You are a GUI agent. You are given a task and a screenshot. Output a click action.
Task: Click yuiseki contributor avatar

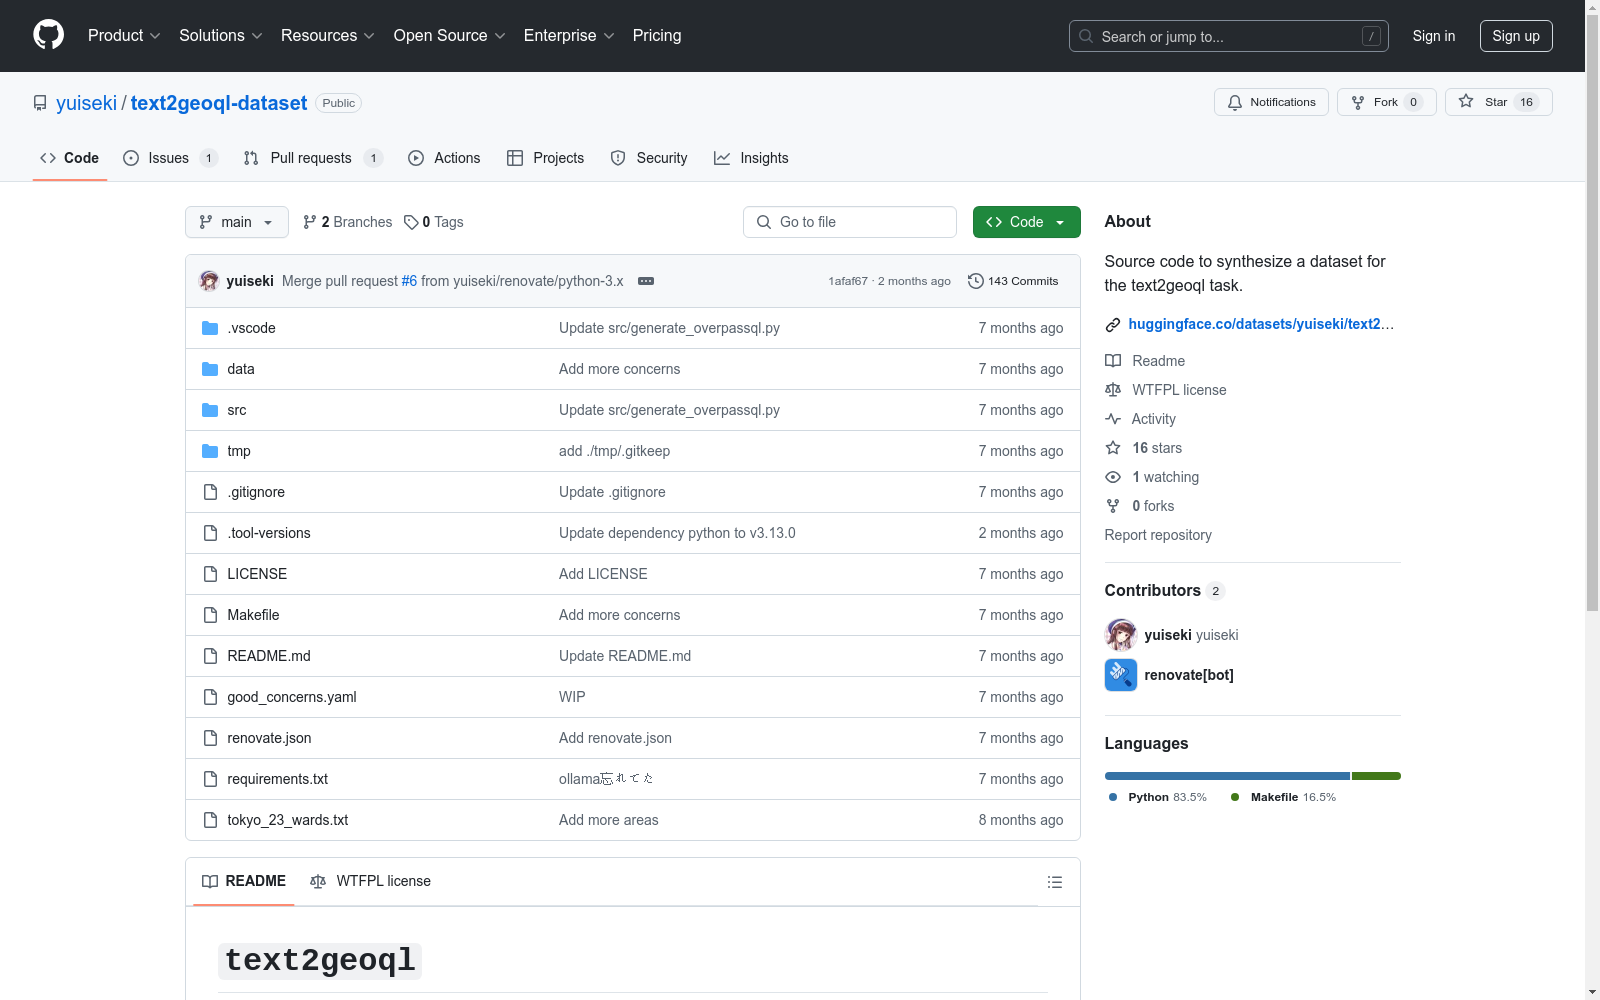(1121, 635)
